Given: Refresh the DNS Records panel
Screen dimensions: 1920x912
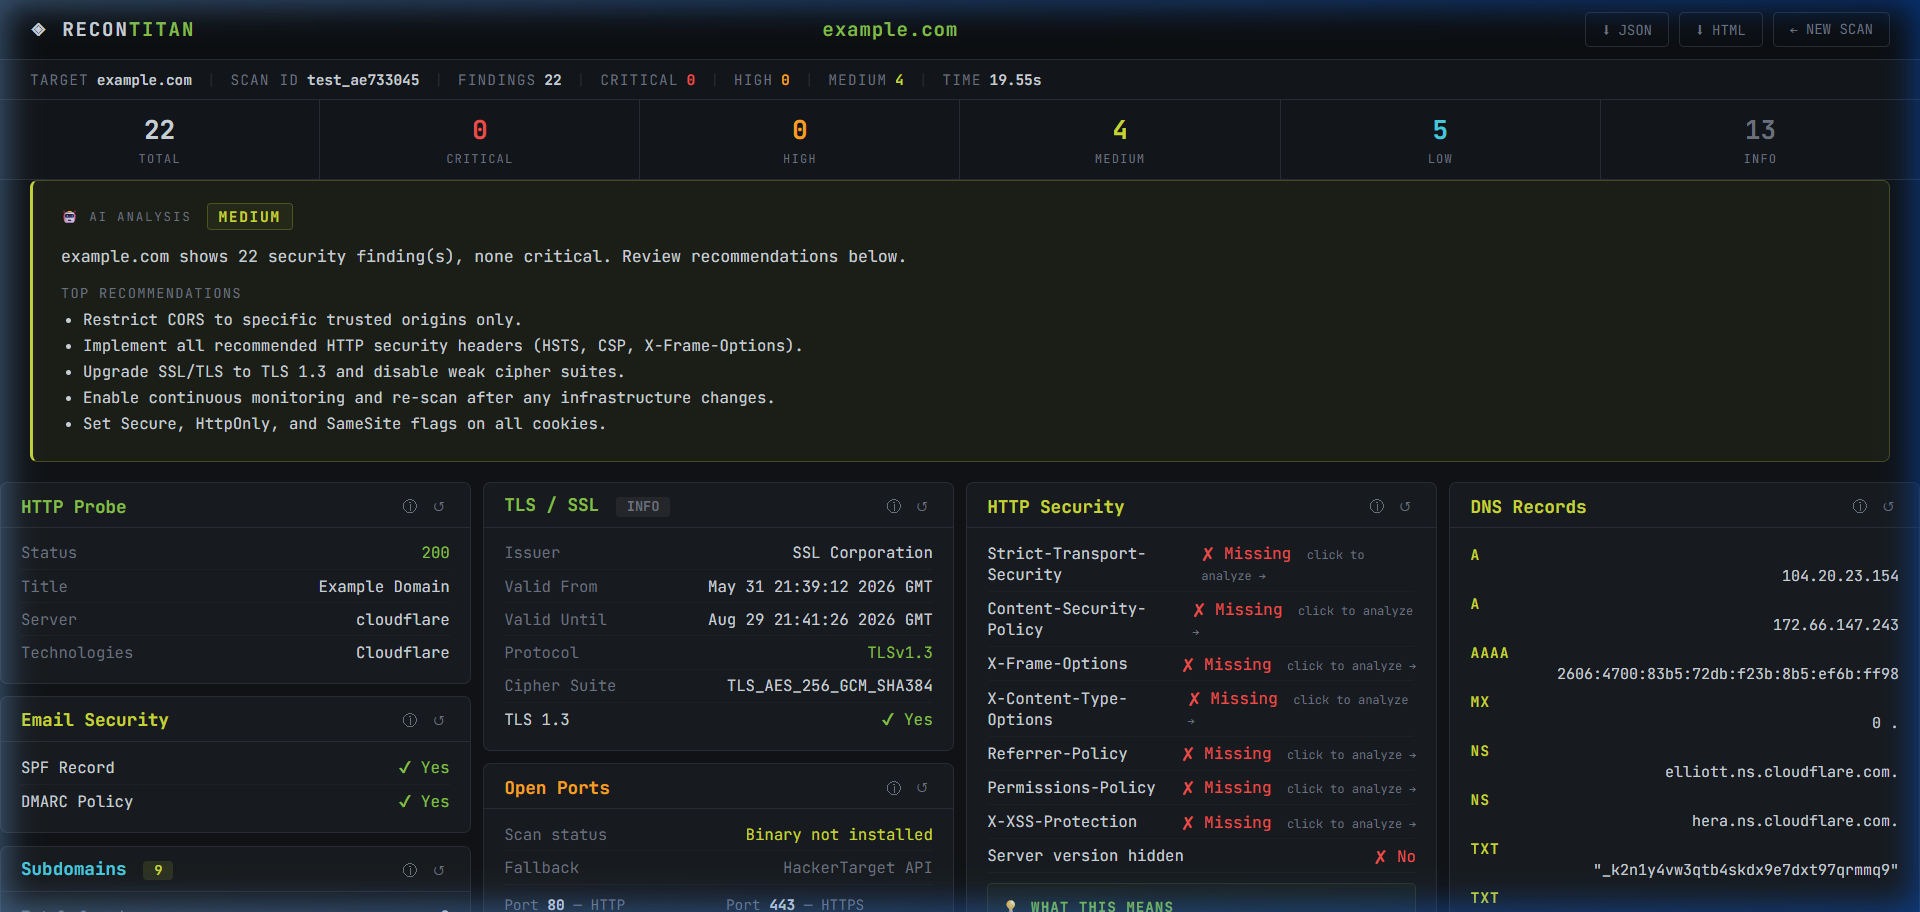Looking at the screenshot, I should coord(1888,507).
